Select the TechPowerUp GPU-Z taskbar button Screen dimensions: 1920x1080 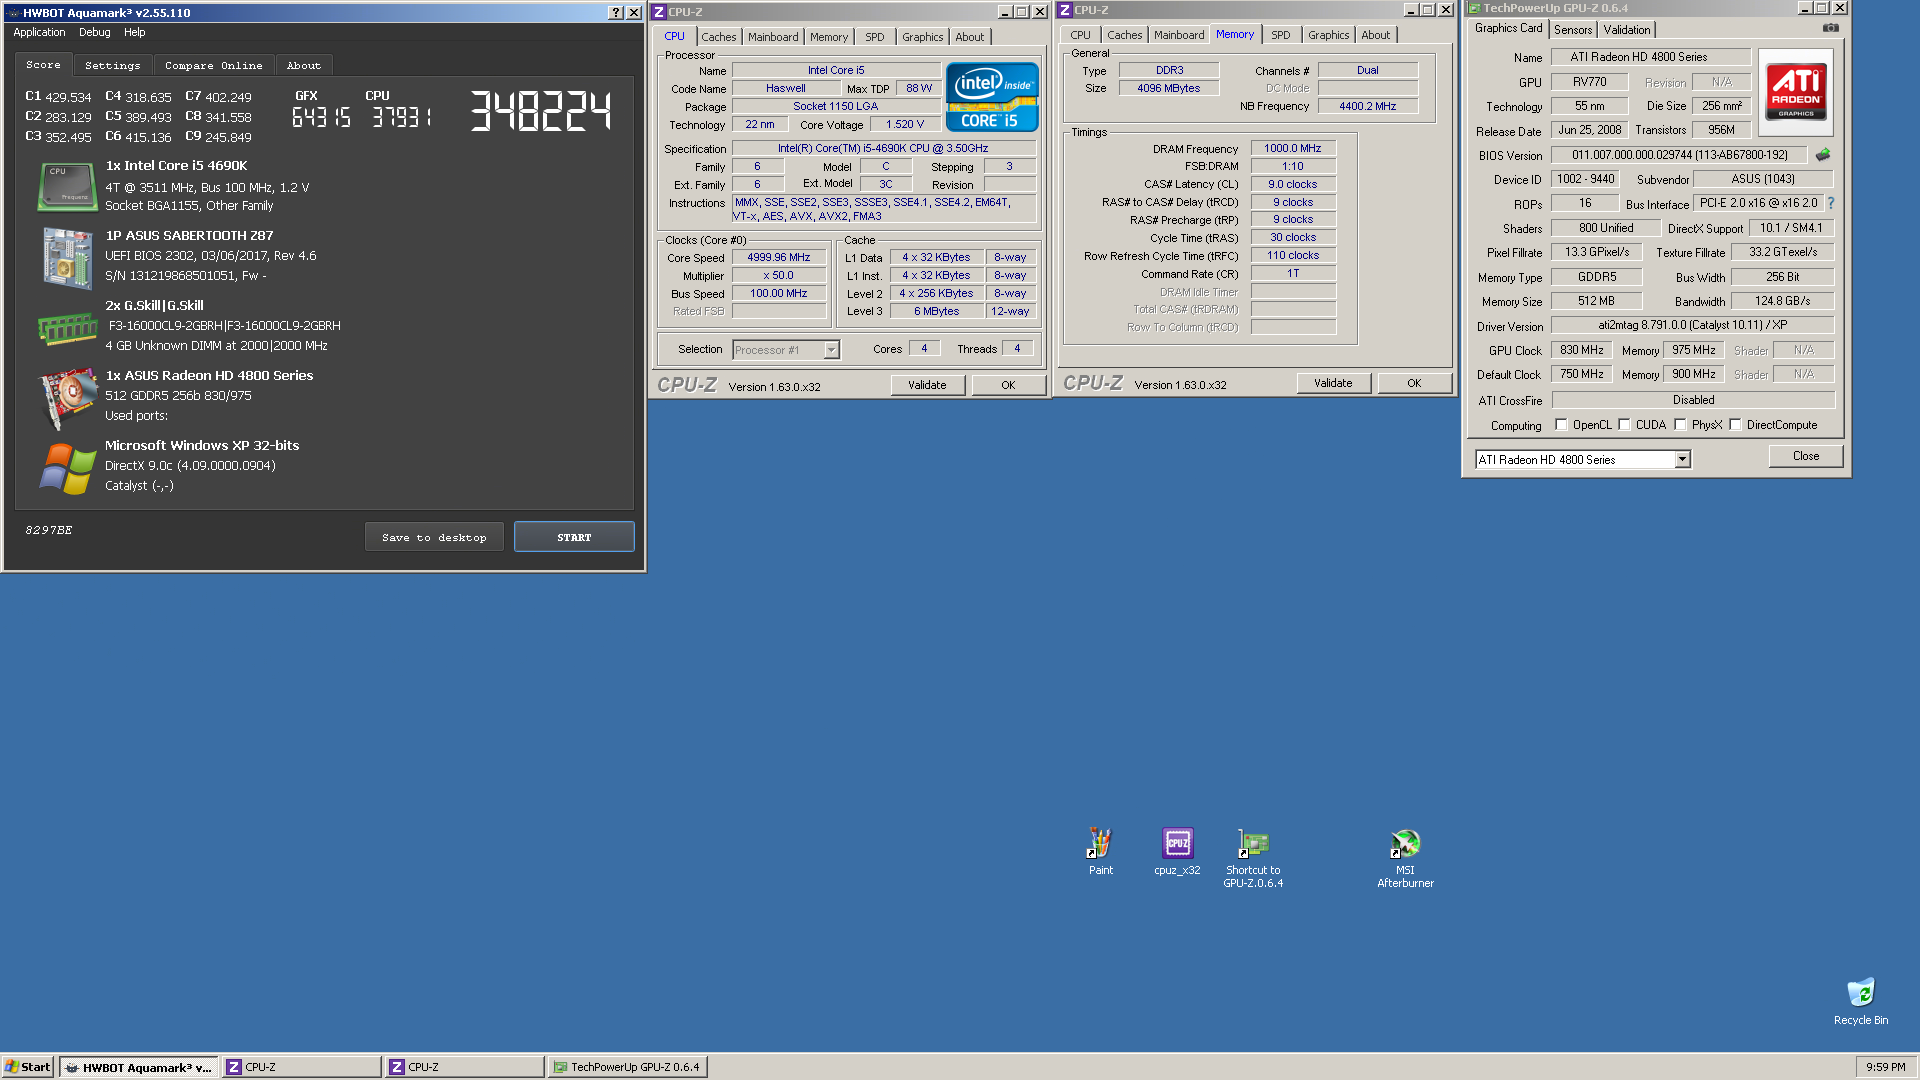coord(627,1067)
